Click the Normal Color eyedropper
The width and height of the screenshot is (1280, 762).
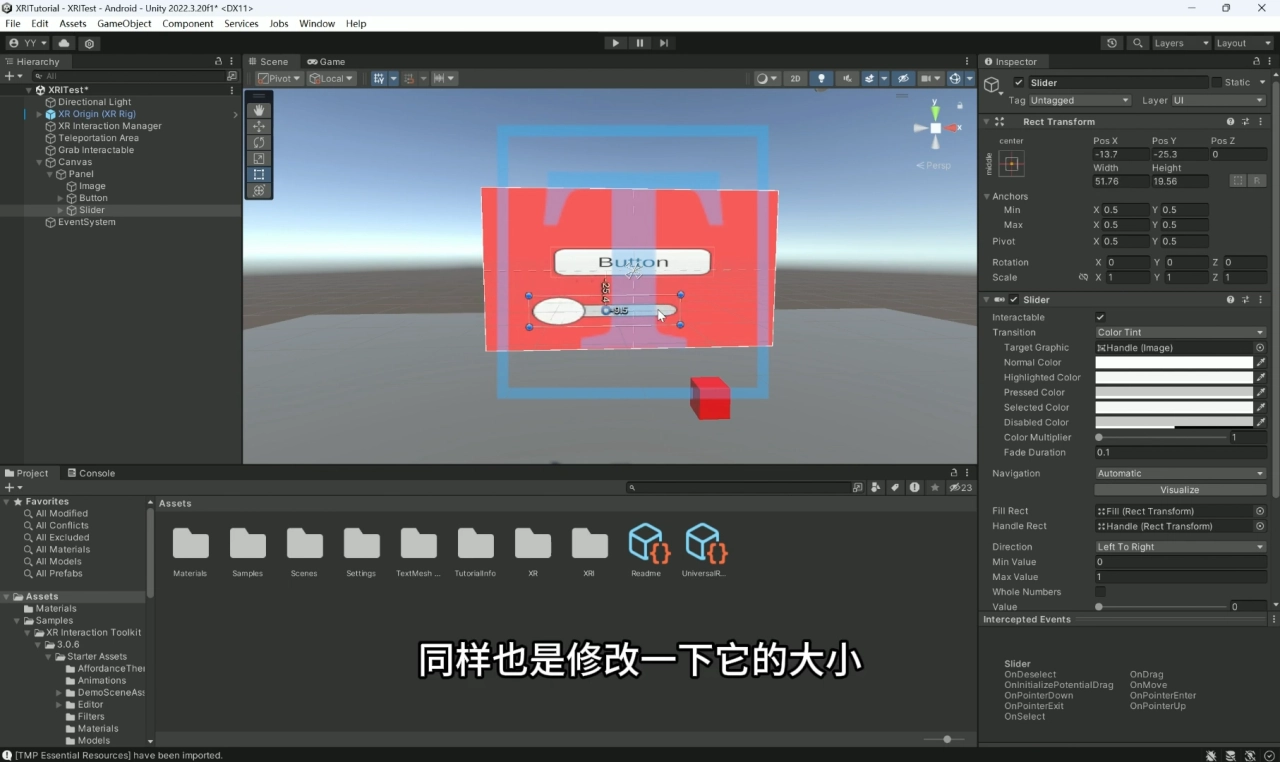(x=1261, y=362)
